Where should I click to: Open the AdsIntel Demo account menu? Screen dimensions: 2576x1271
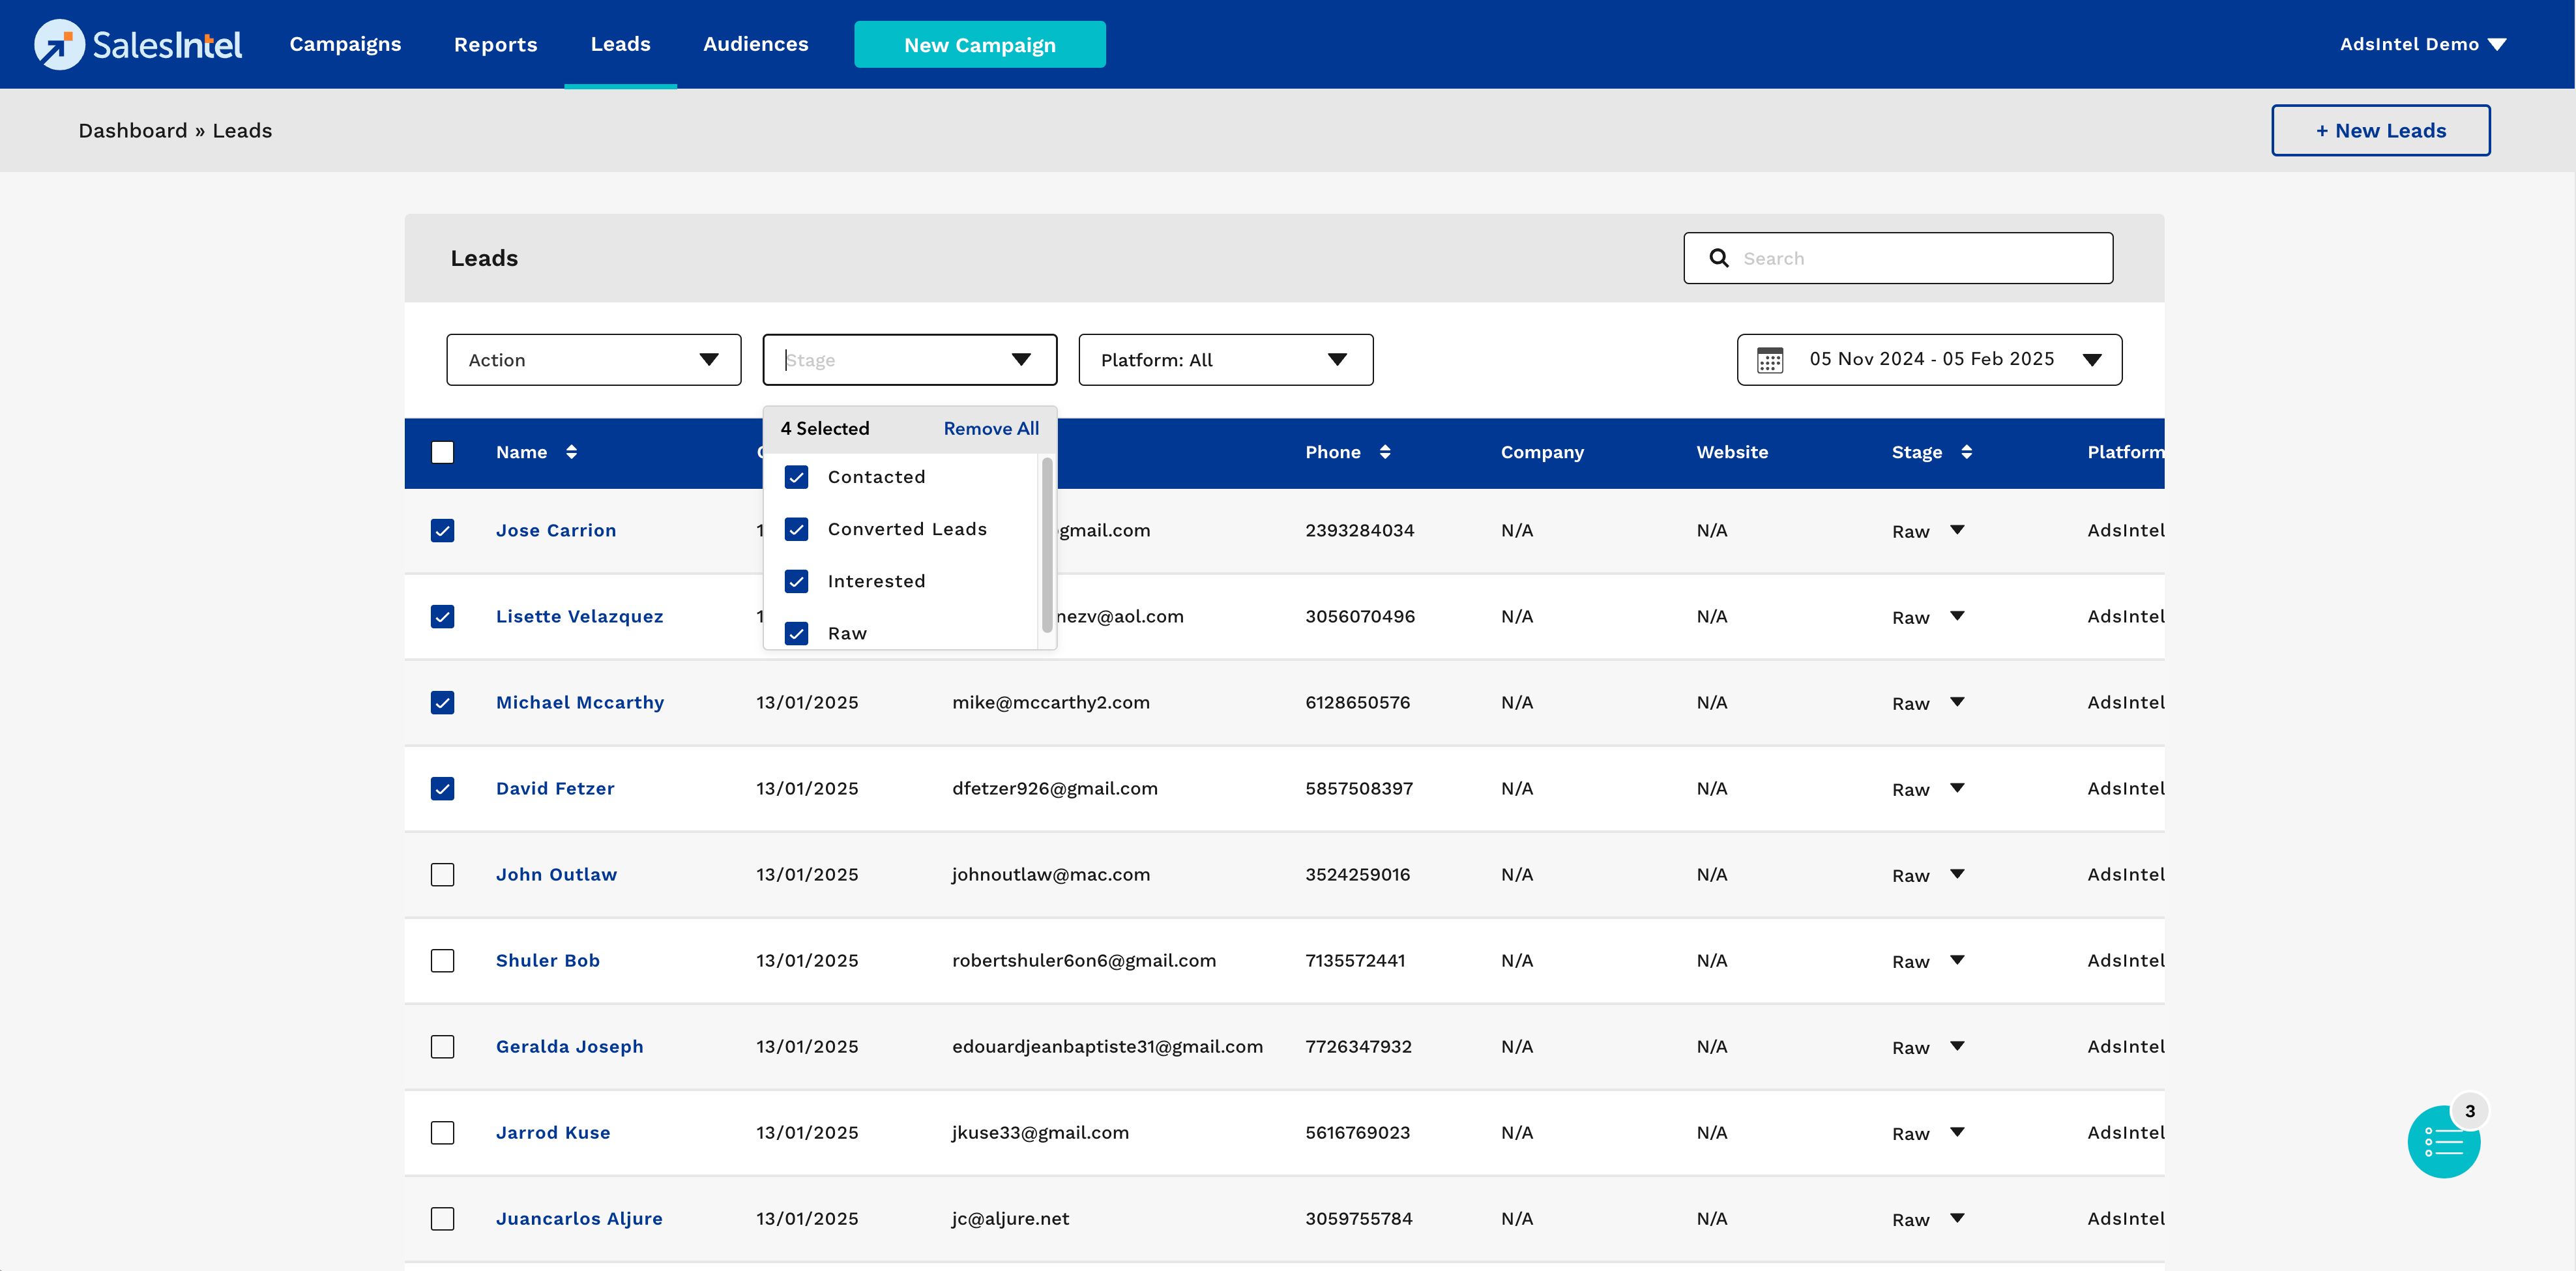(2421, 44)
